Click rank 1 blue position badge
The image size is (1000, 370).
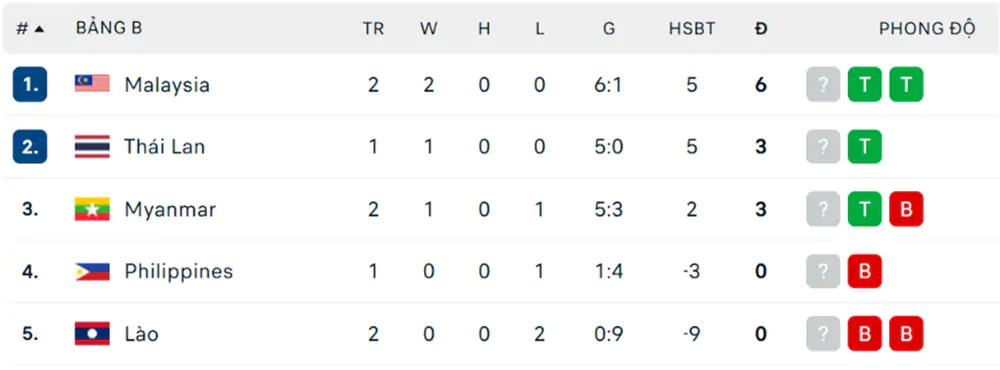pos(30,84)
